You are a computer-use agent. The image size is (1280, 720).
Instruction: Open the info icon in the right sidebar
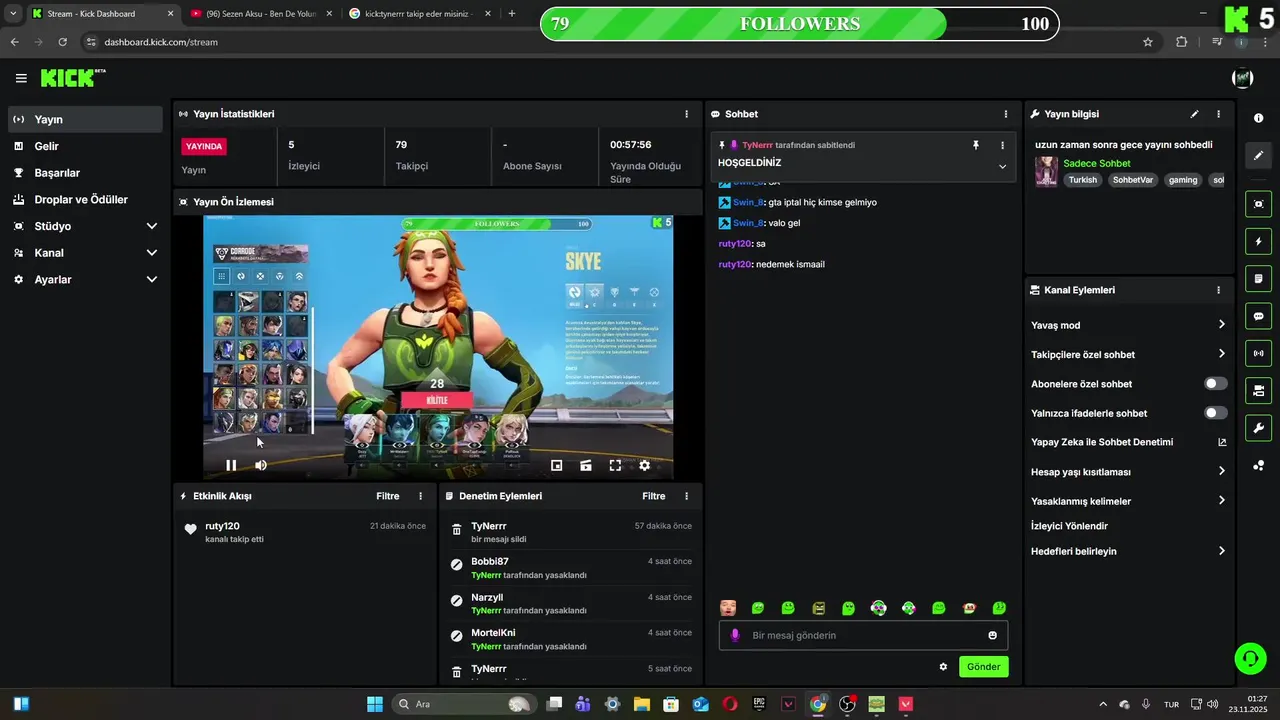[1258, 118]
